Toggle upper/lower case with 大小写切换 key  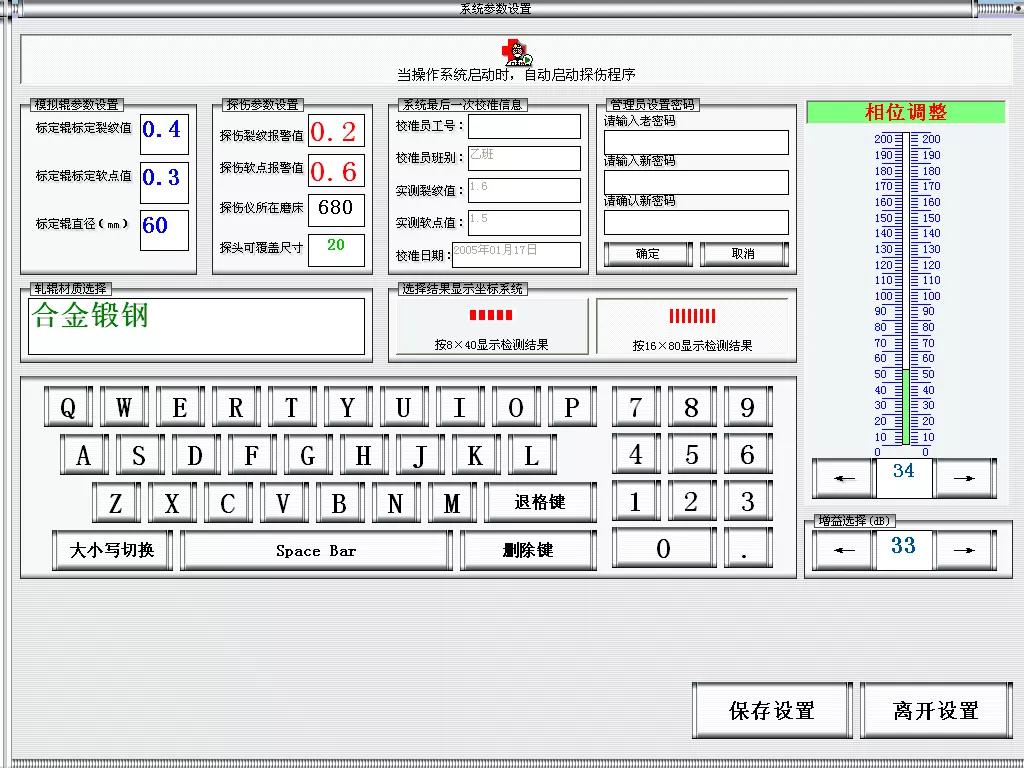point(112,550)
